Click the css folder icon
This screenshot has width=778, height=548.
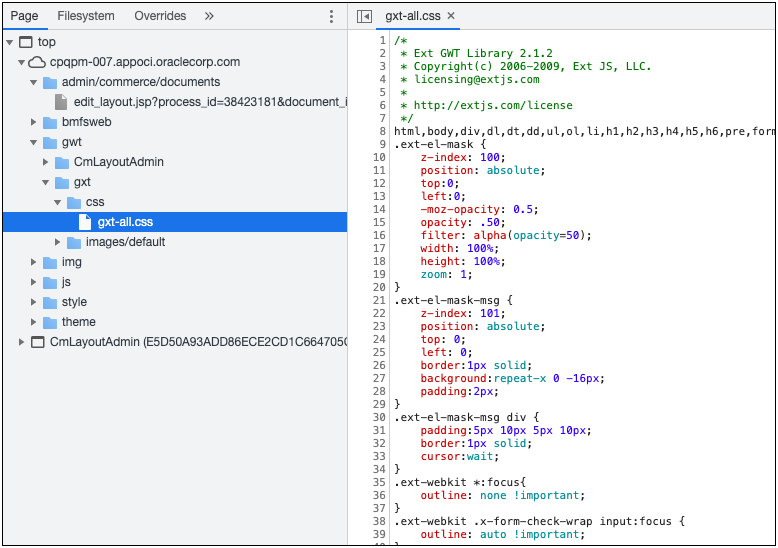point(74,203)
